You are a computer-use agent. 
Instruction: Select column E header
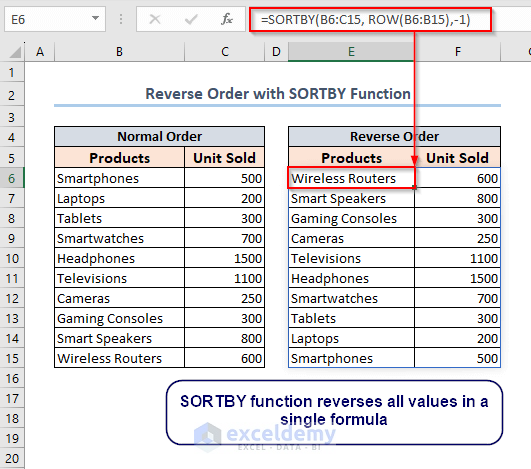tap(351, 52)
